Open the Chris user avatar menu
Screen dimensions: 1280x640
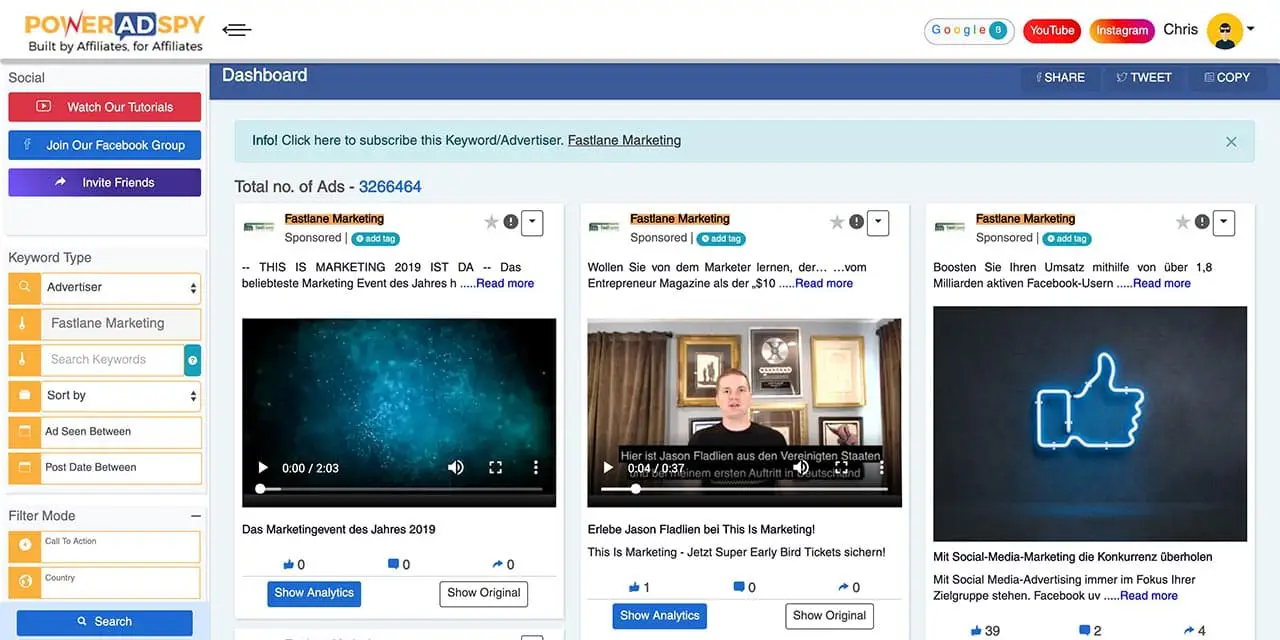pyautogui.click(x=1225, y=31)
